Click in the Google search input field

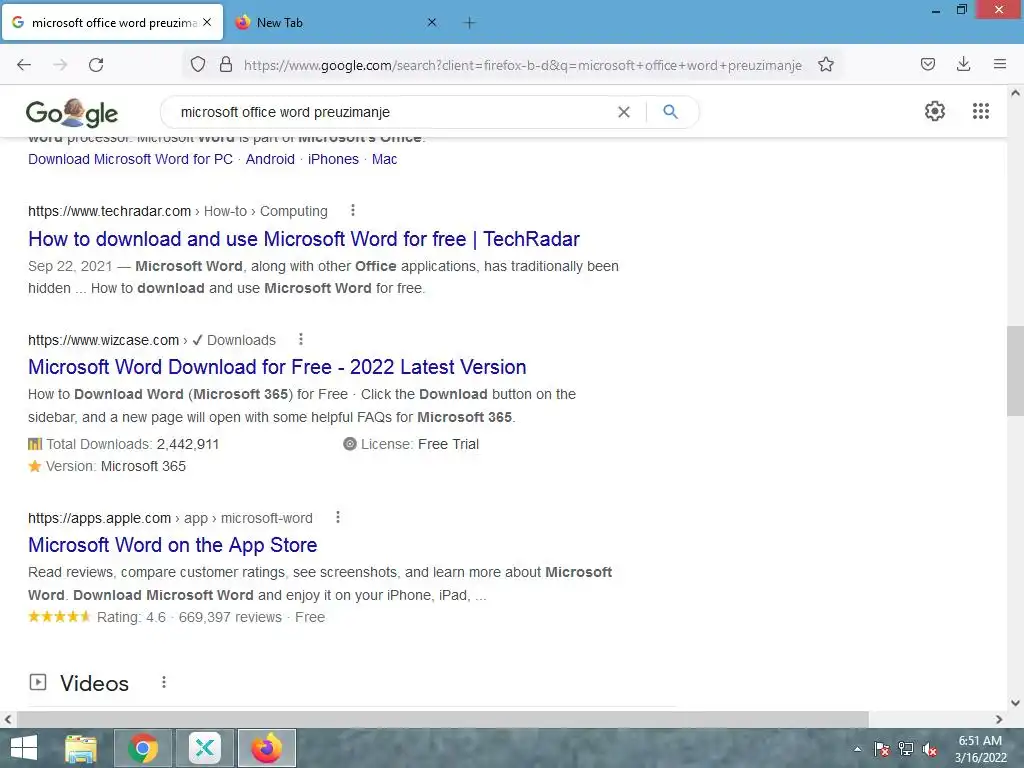(392, 112)
